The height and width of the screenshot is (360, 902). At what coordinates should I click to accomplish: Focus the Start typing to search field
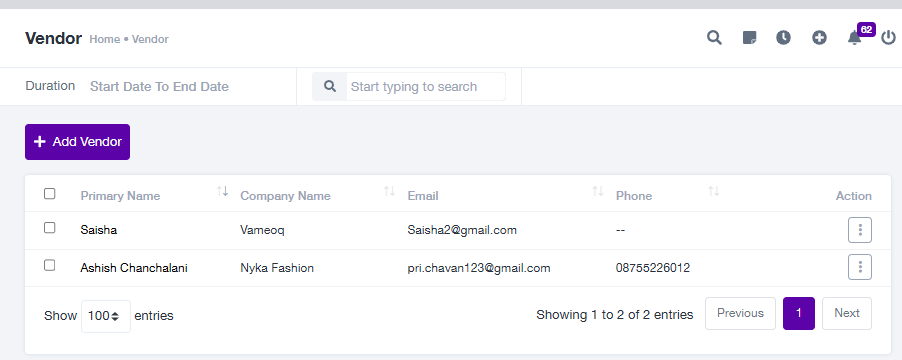tap(425, 86)
